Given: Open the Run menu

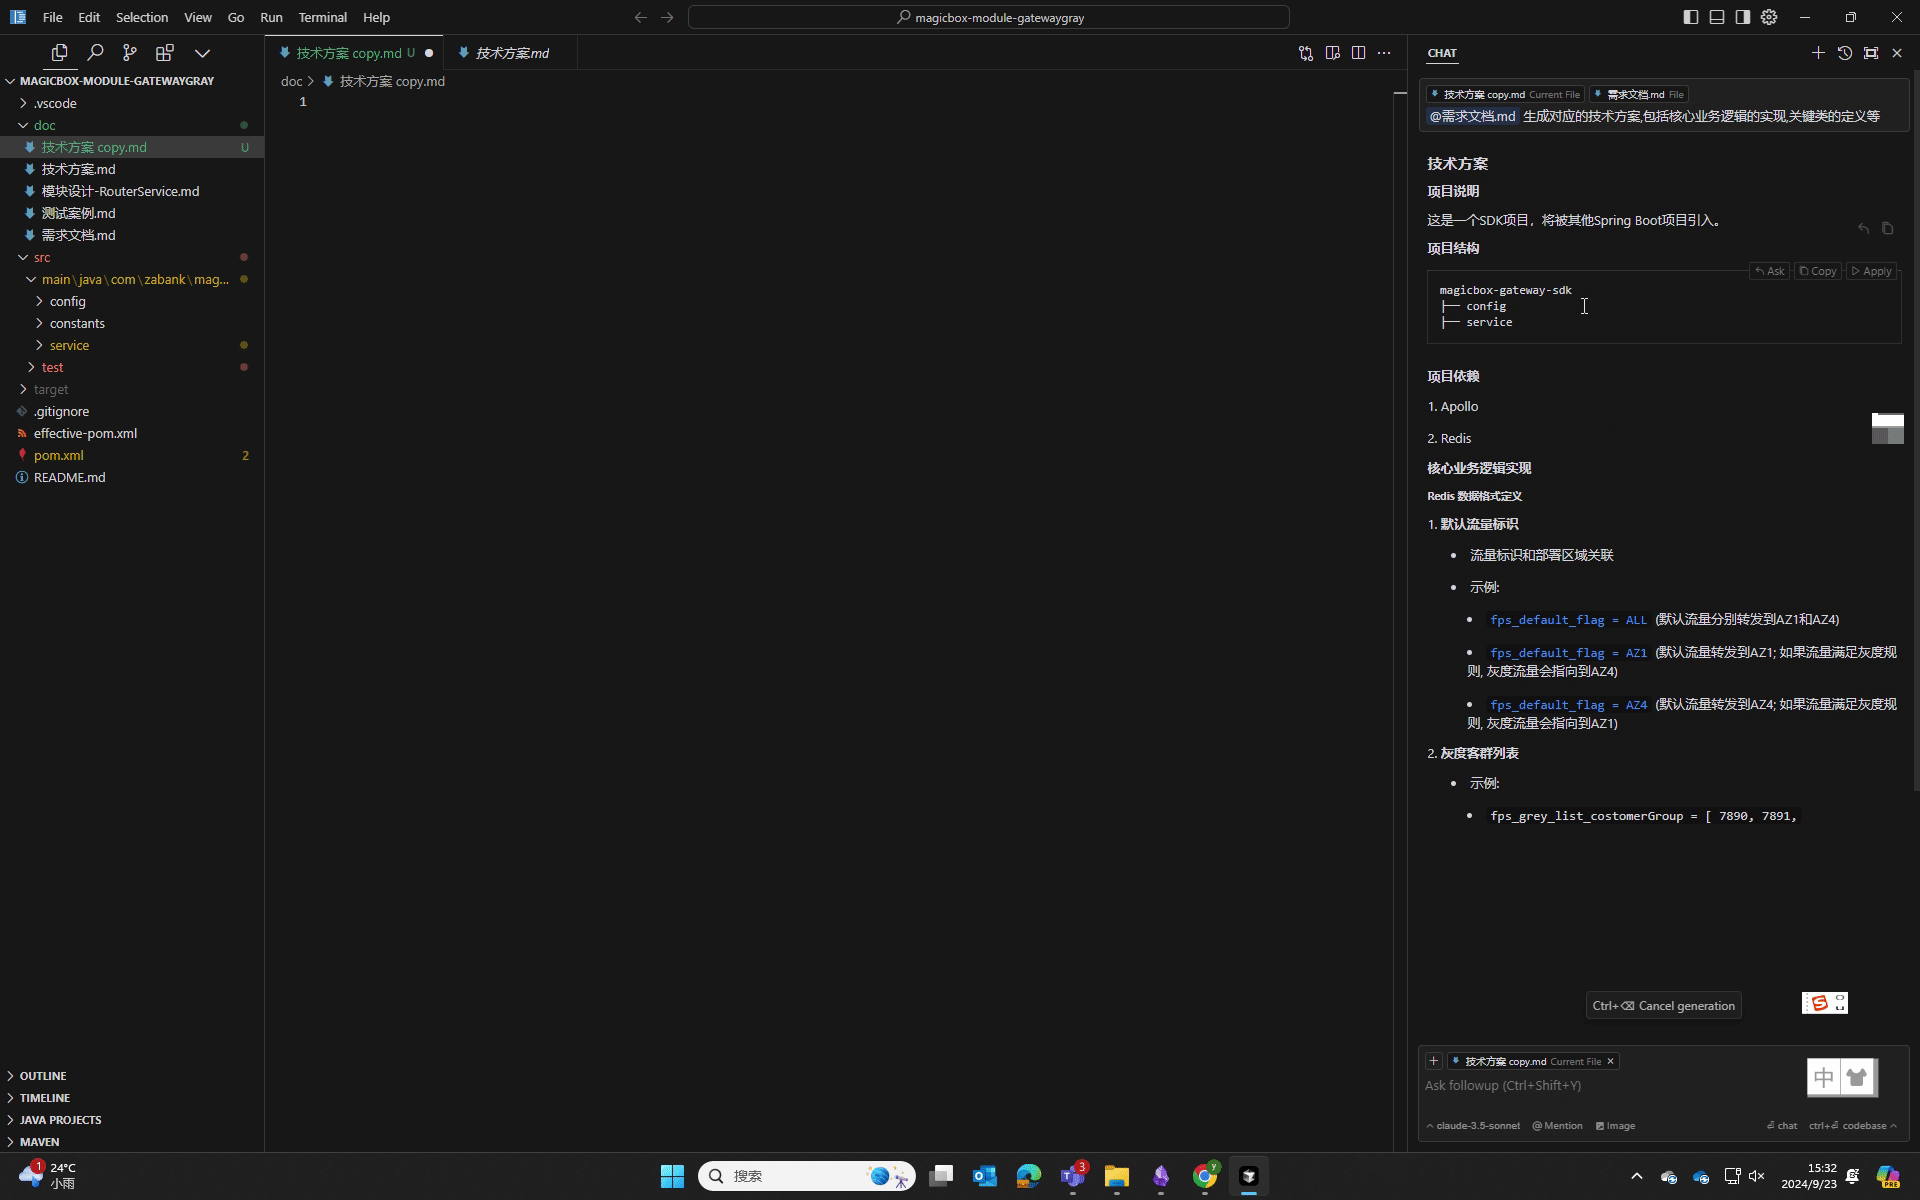Looking at the screenshot, I should click(271, 17).
